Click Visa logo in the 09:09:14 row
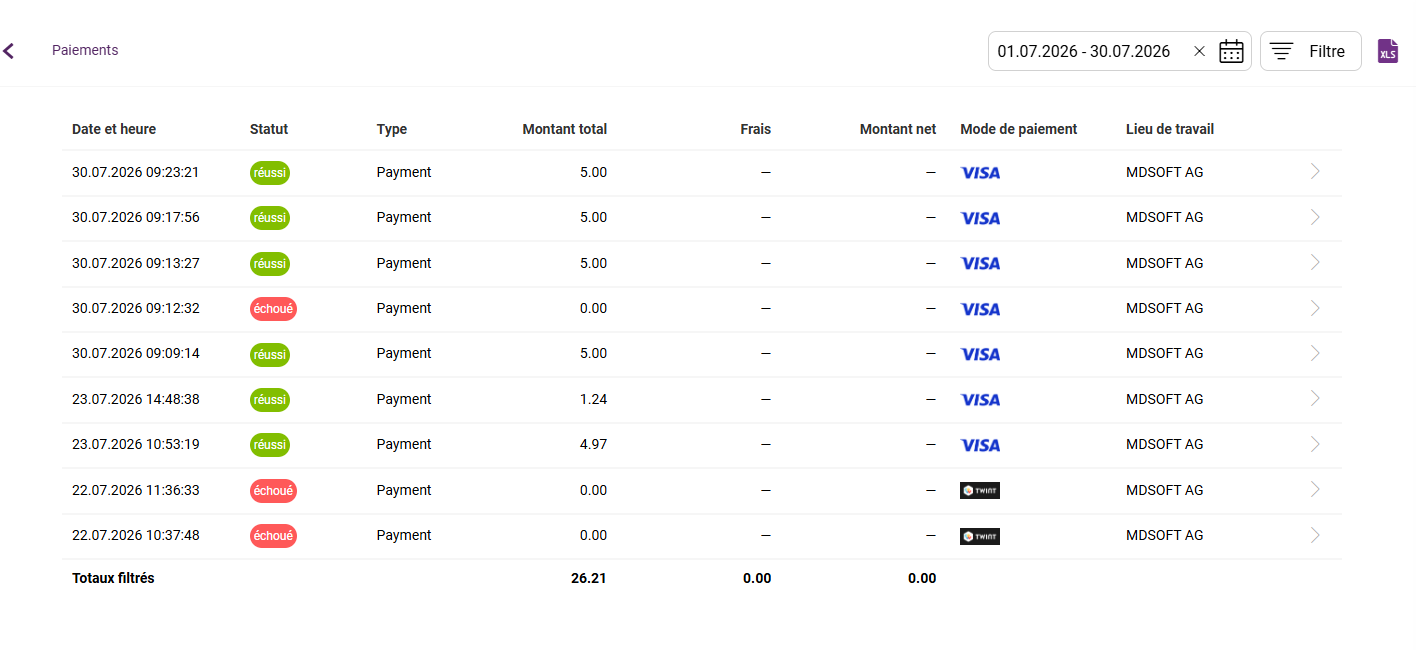This screenshot has height=650, width=1416. tap(980, 354)
